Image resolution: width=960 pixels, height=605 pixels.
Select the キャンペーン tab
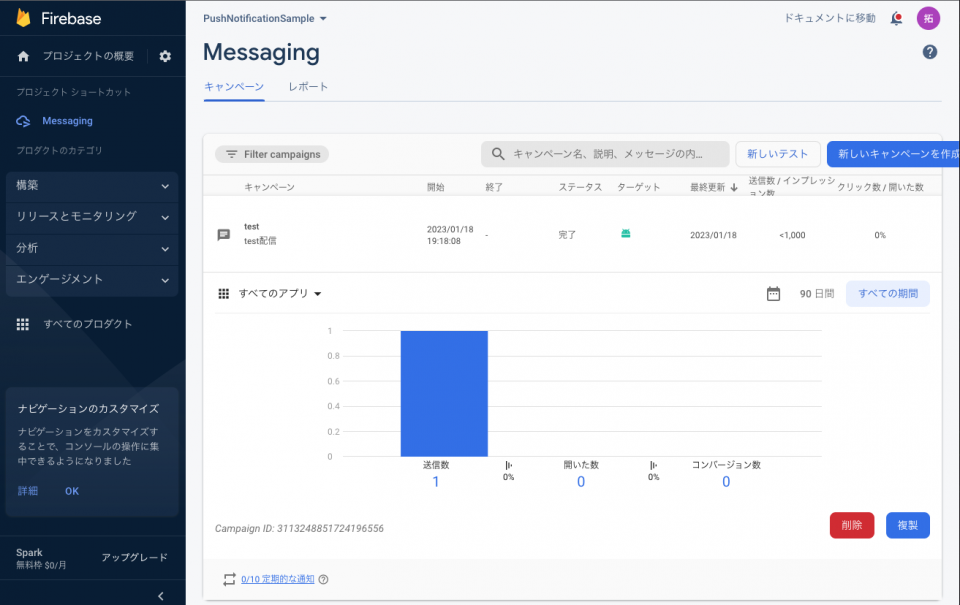click(x=234, y=87)
